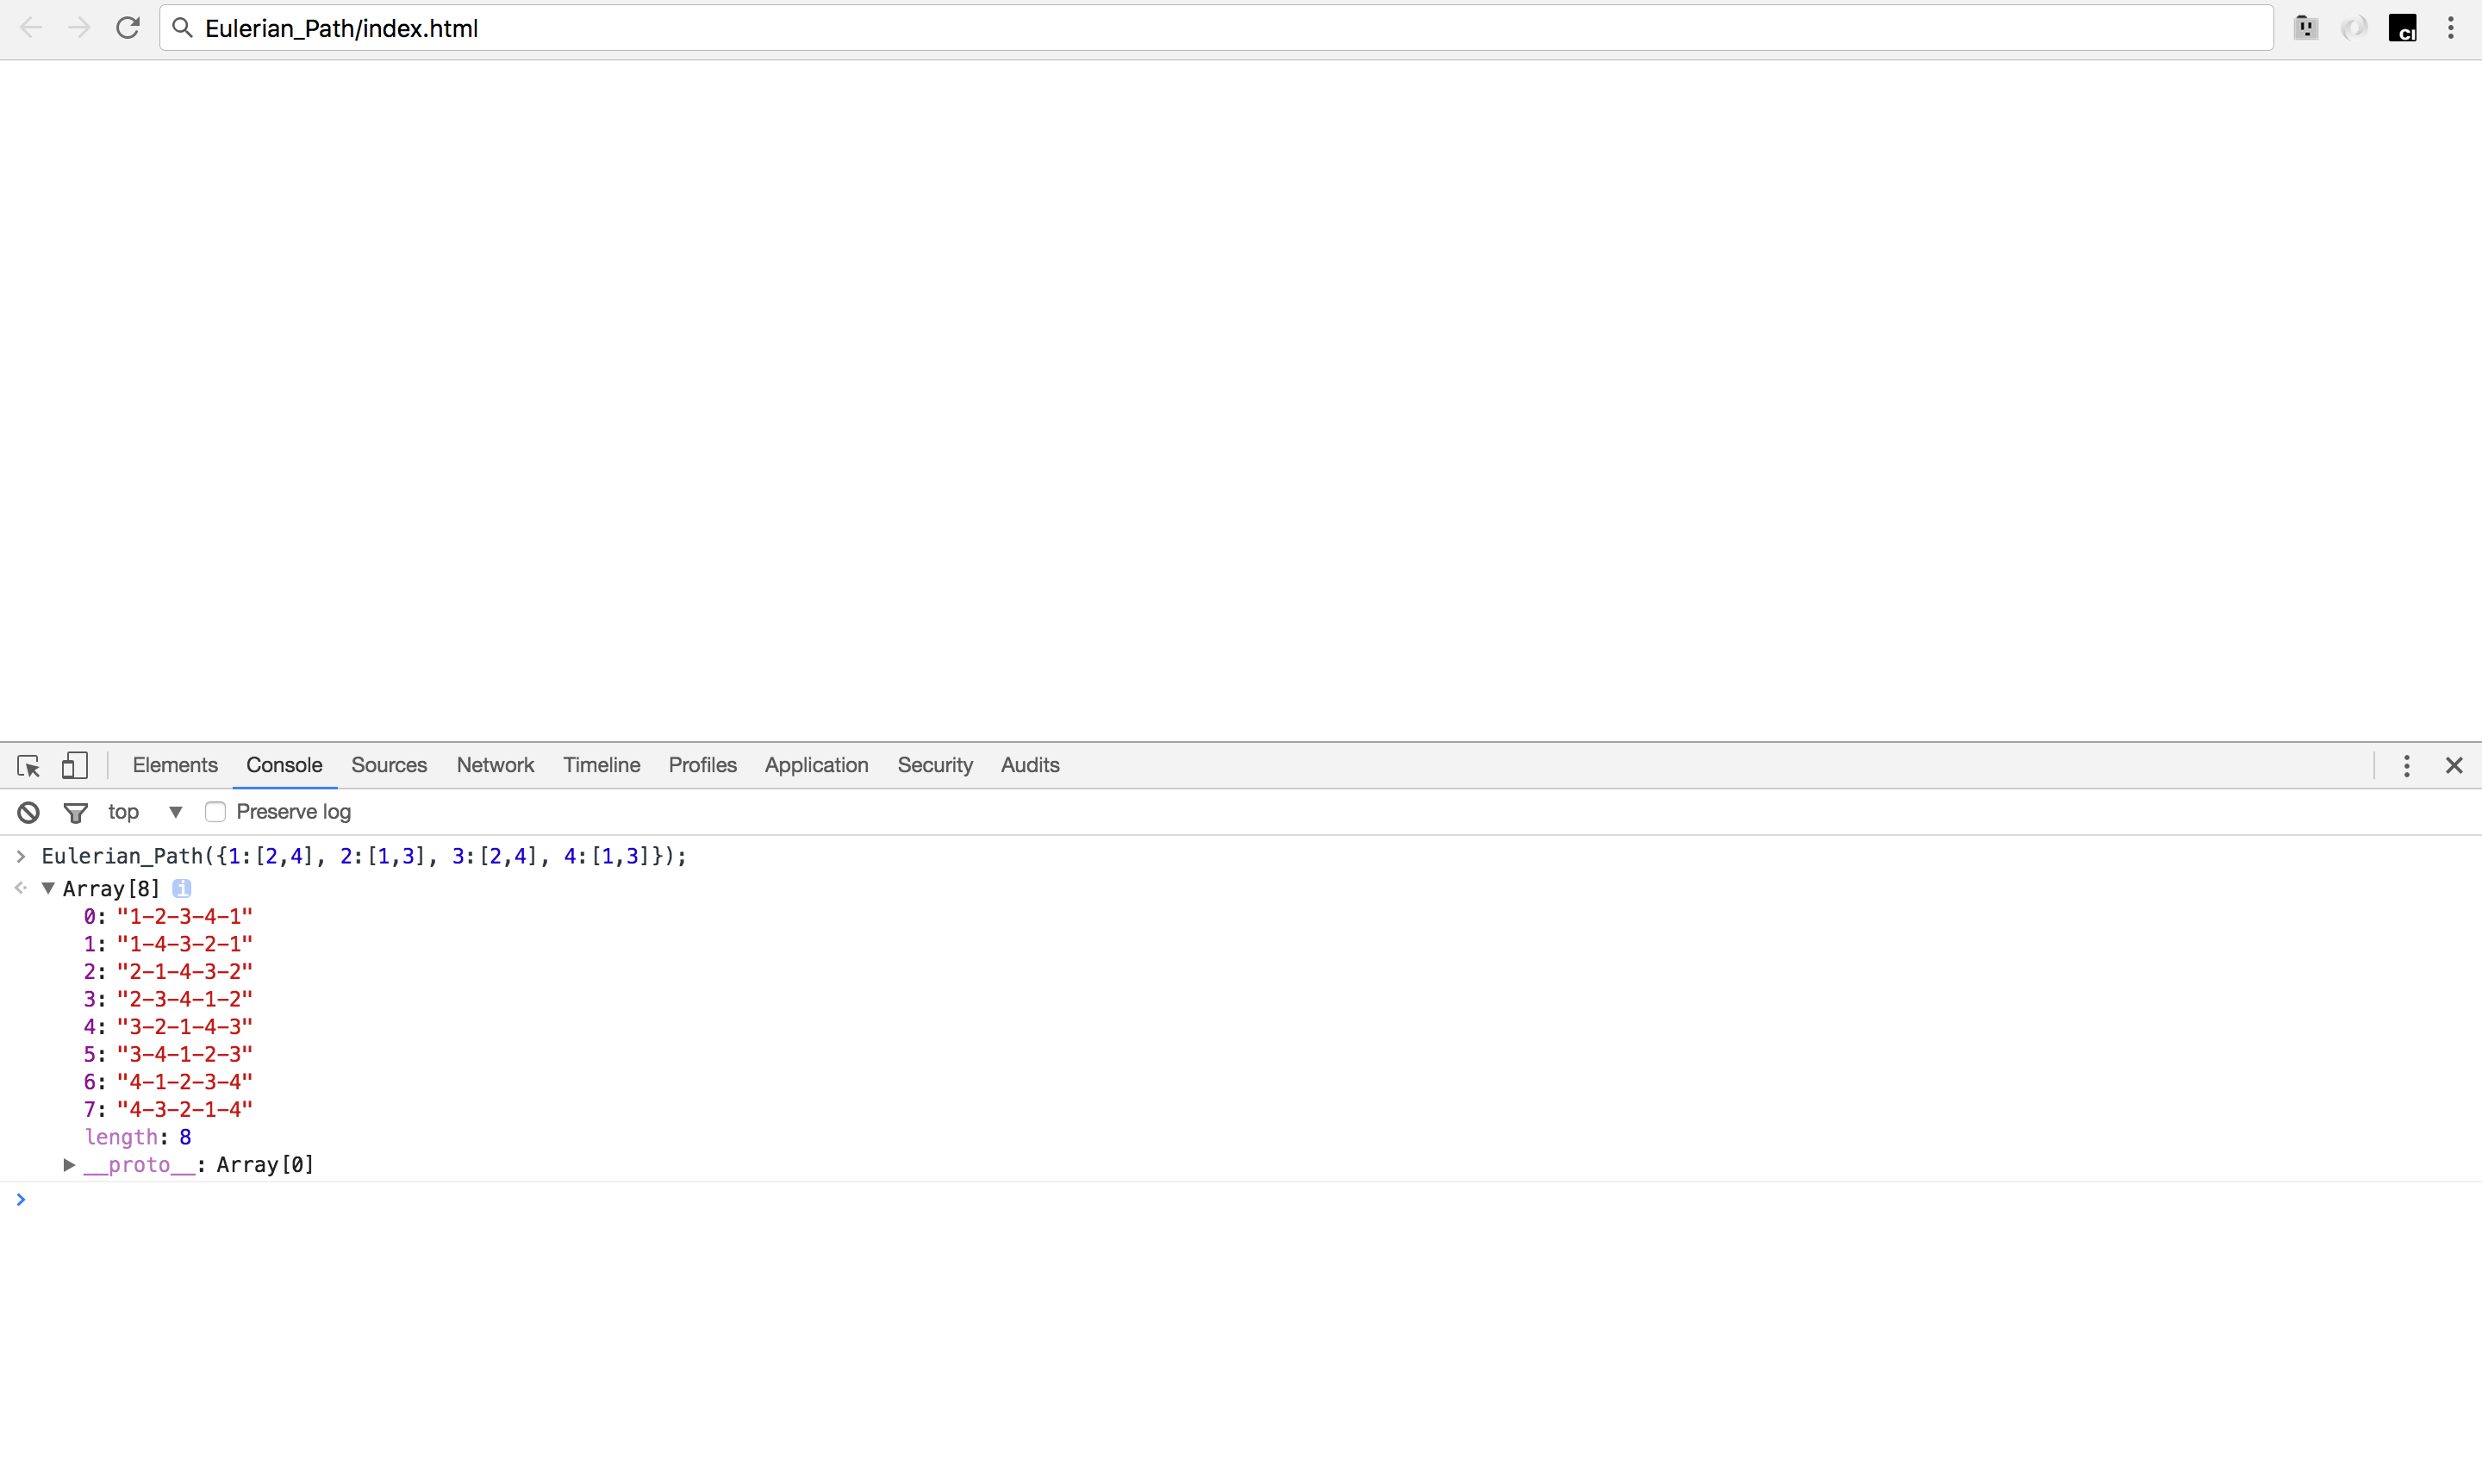Click the Timeline tab in DevTools

click(x=601, y=765)
